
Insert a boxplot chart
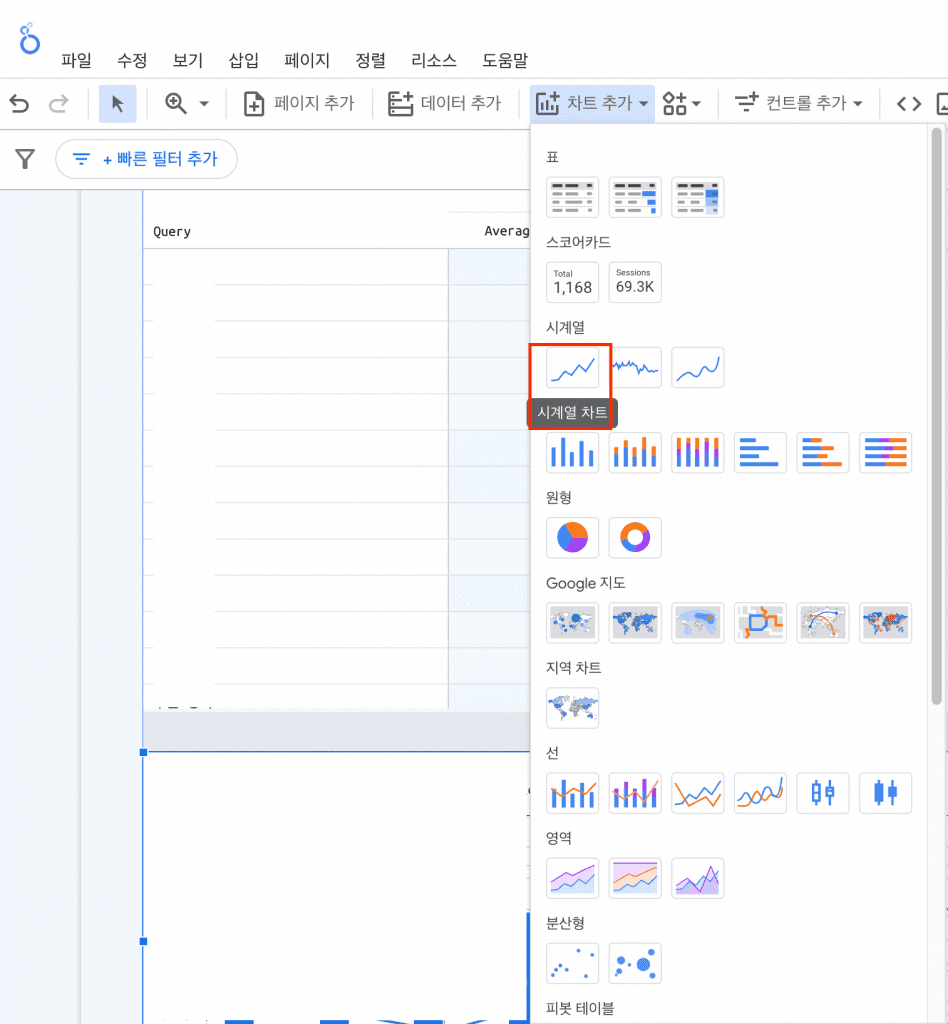(x=823, y=793)
